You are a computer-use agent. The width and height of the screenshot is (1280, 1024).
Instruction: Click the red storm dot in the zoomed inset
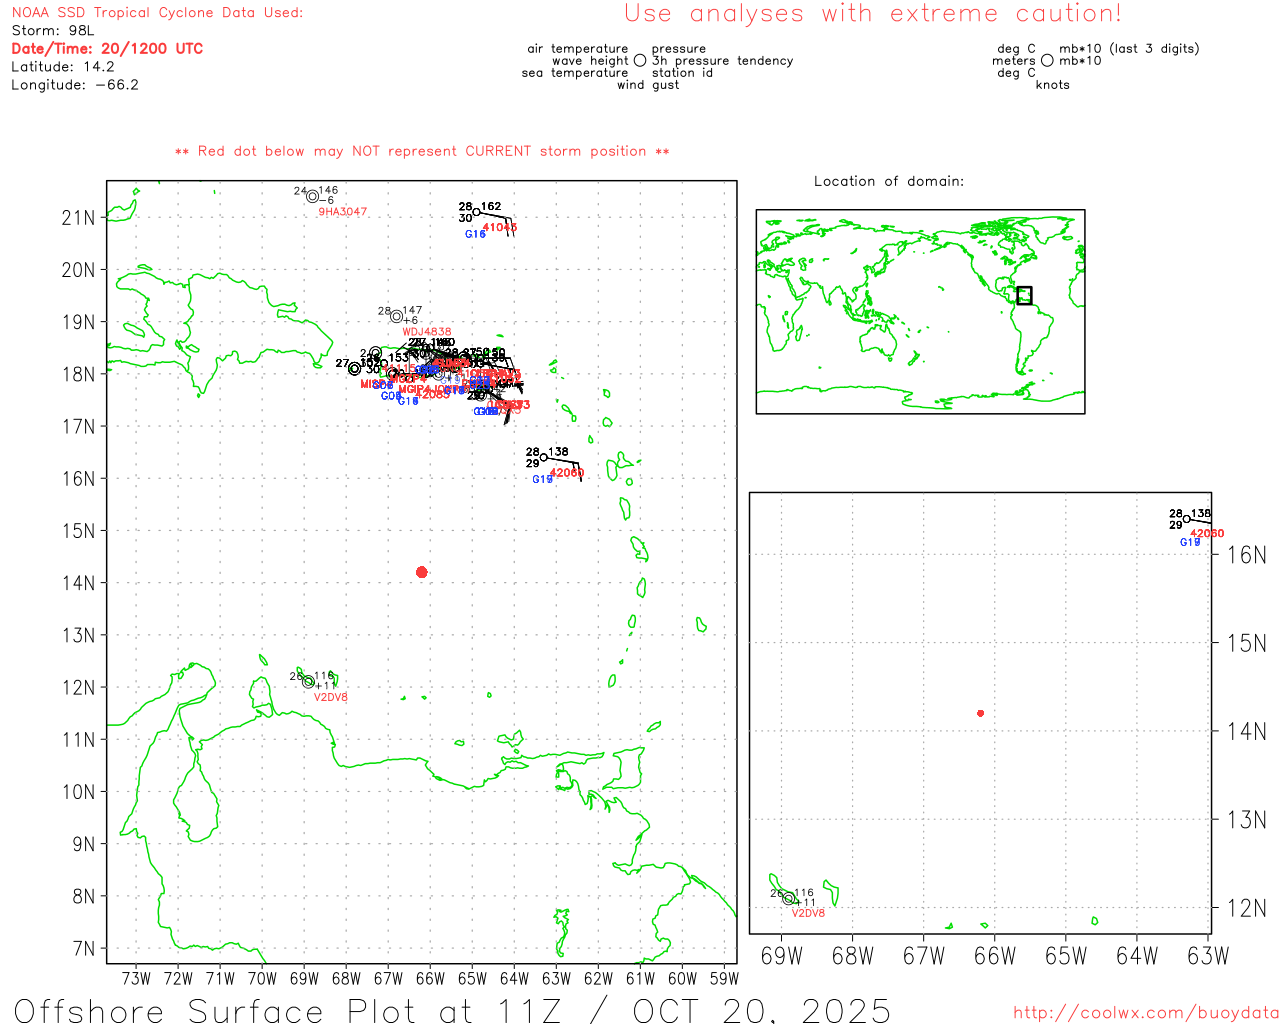point(980,713)
